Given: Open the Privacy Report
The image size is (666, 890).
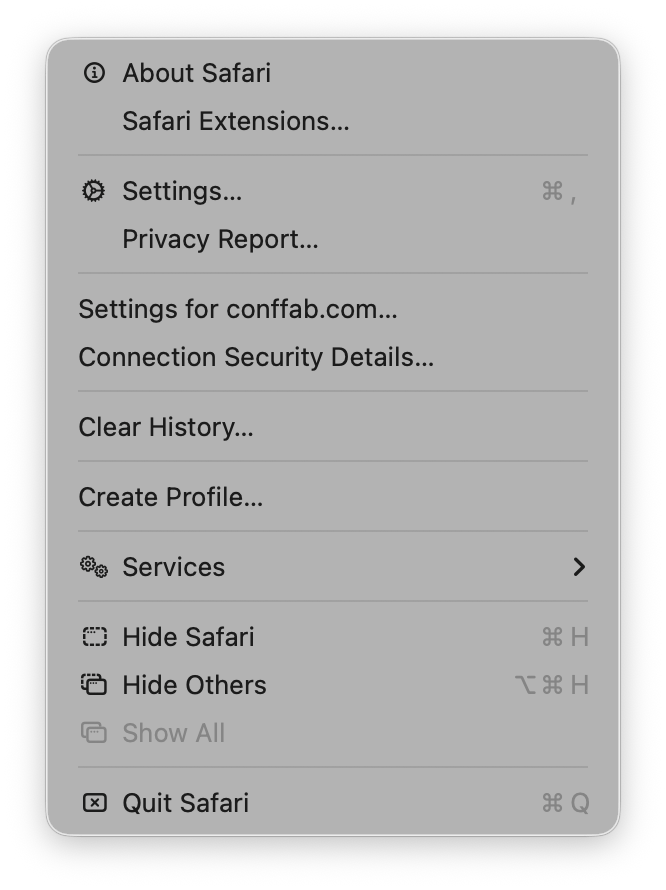Looking at the screenshot, I should coord(220,238).
